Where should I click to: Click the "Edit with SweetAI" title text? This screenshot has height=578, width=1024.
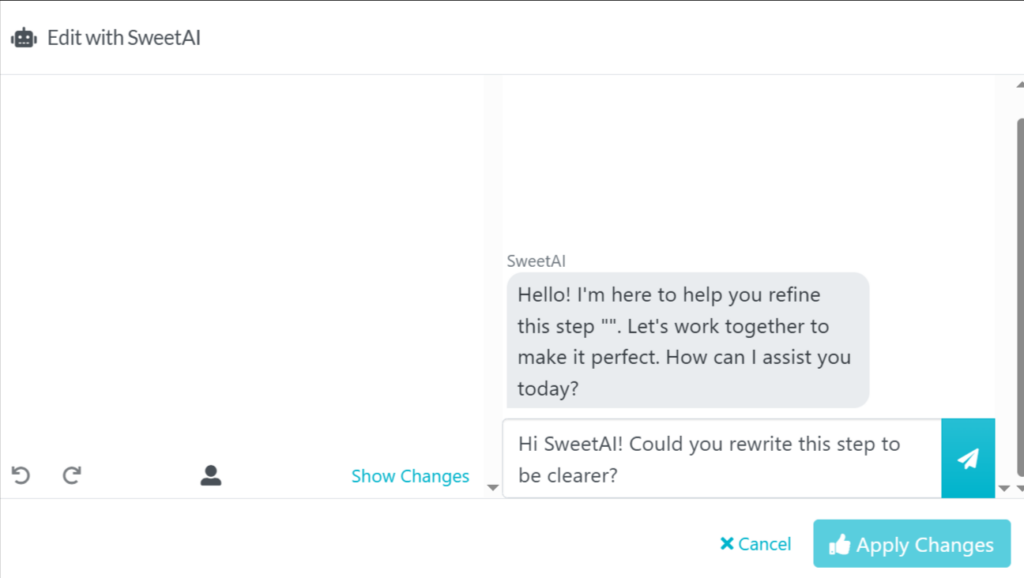(124, 38)
